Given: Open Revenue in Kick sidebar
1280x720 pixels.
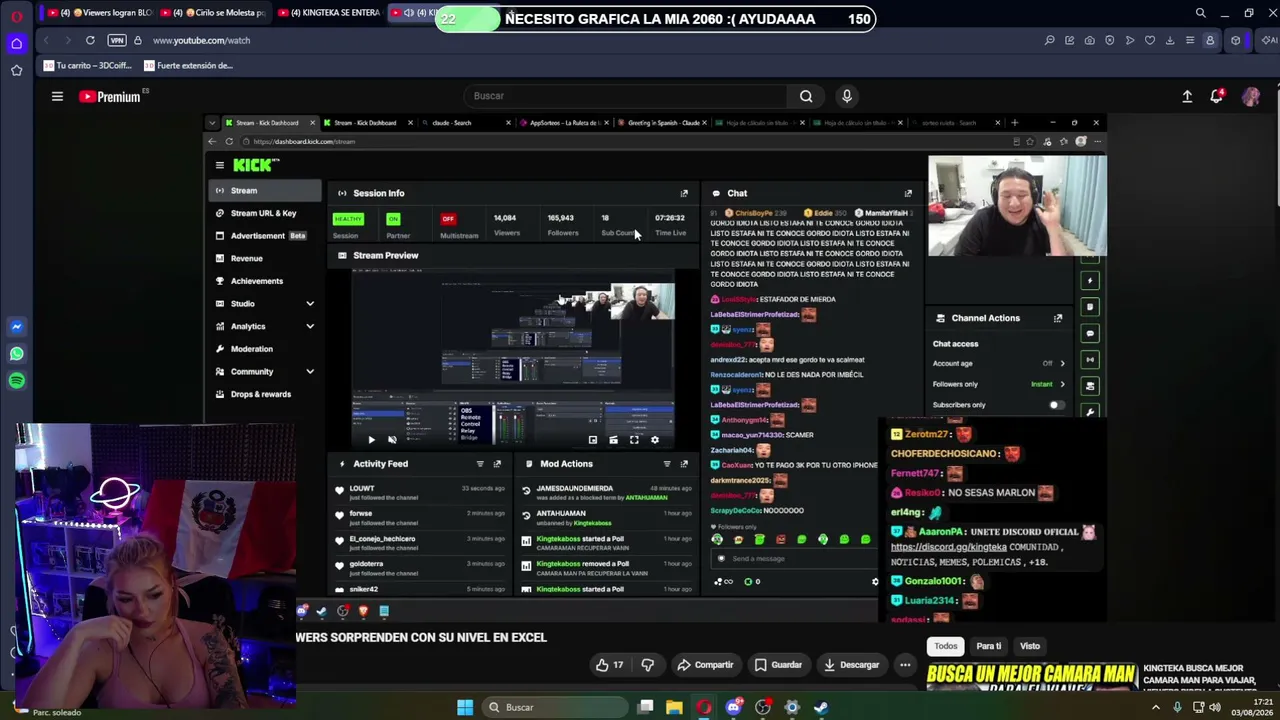Looking at the screenshot, I should [265, 258].
